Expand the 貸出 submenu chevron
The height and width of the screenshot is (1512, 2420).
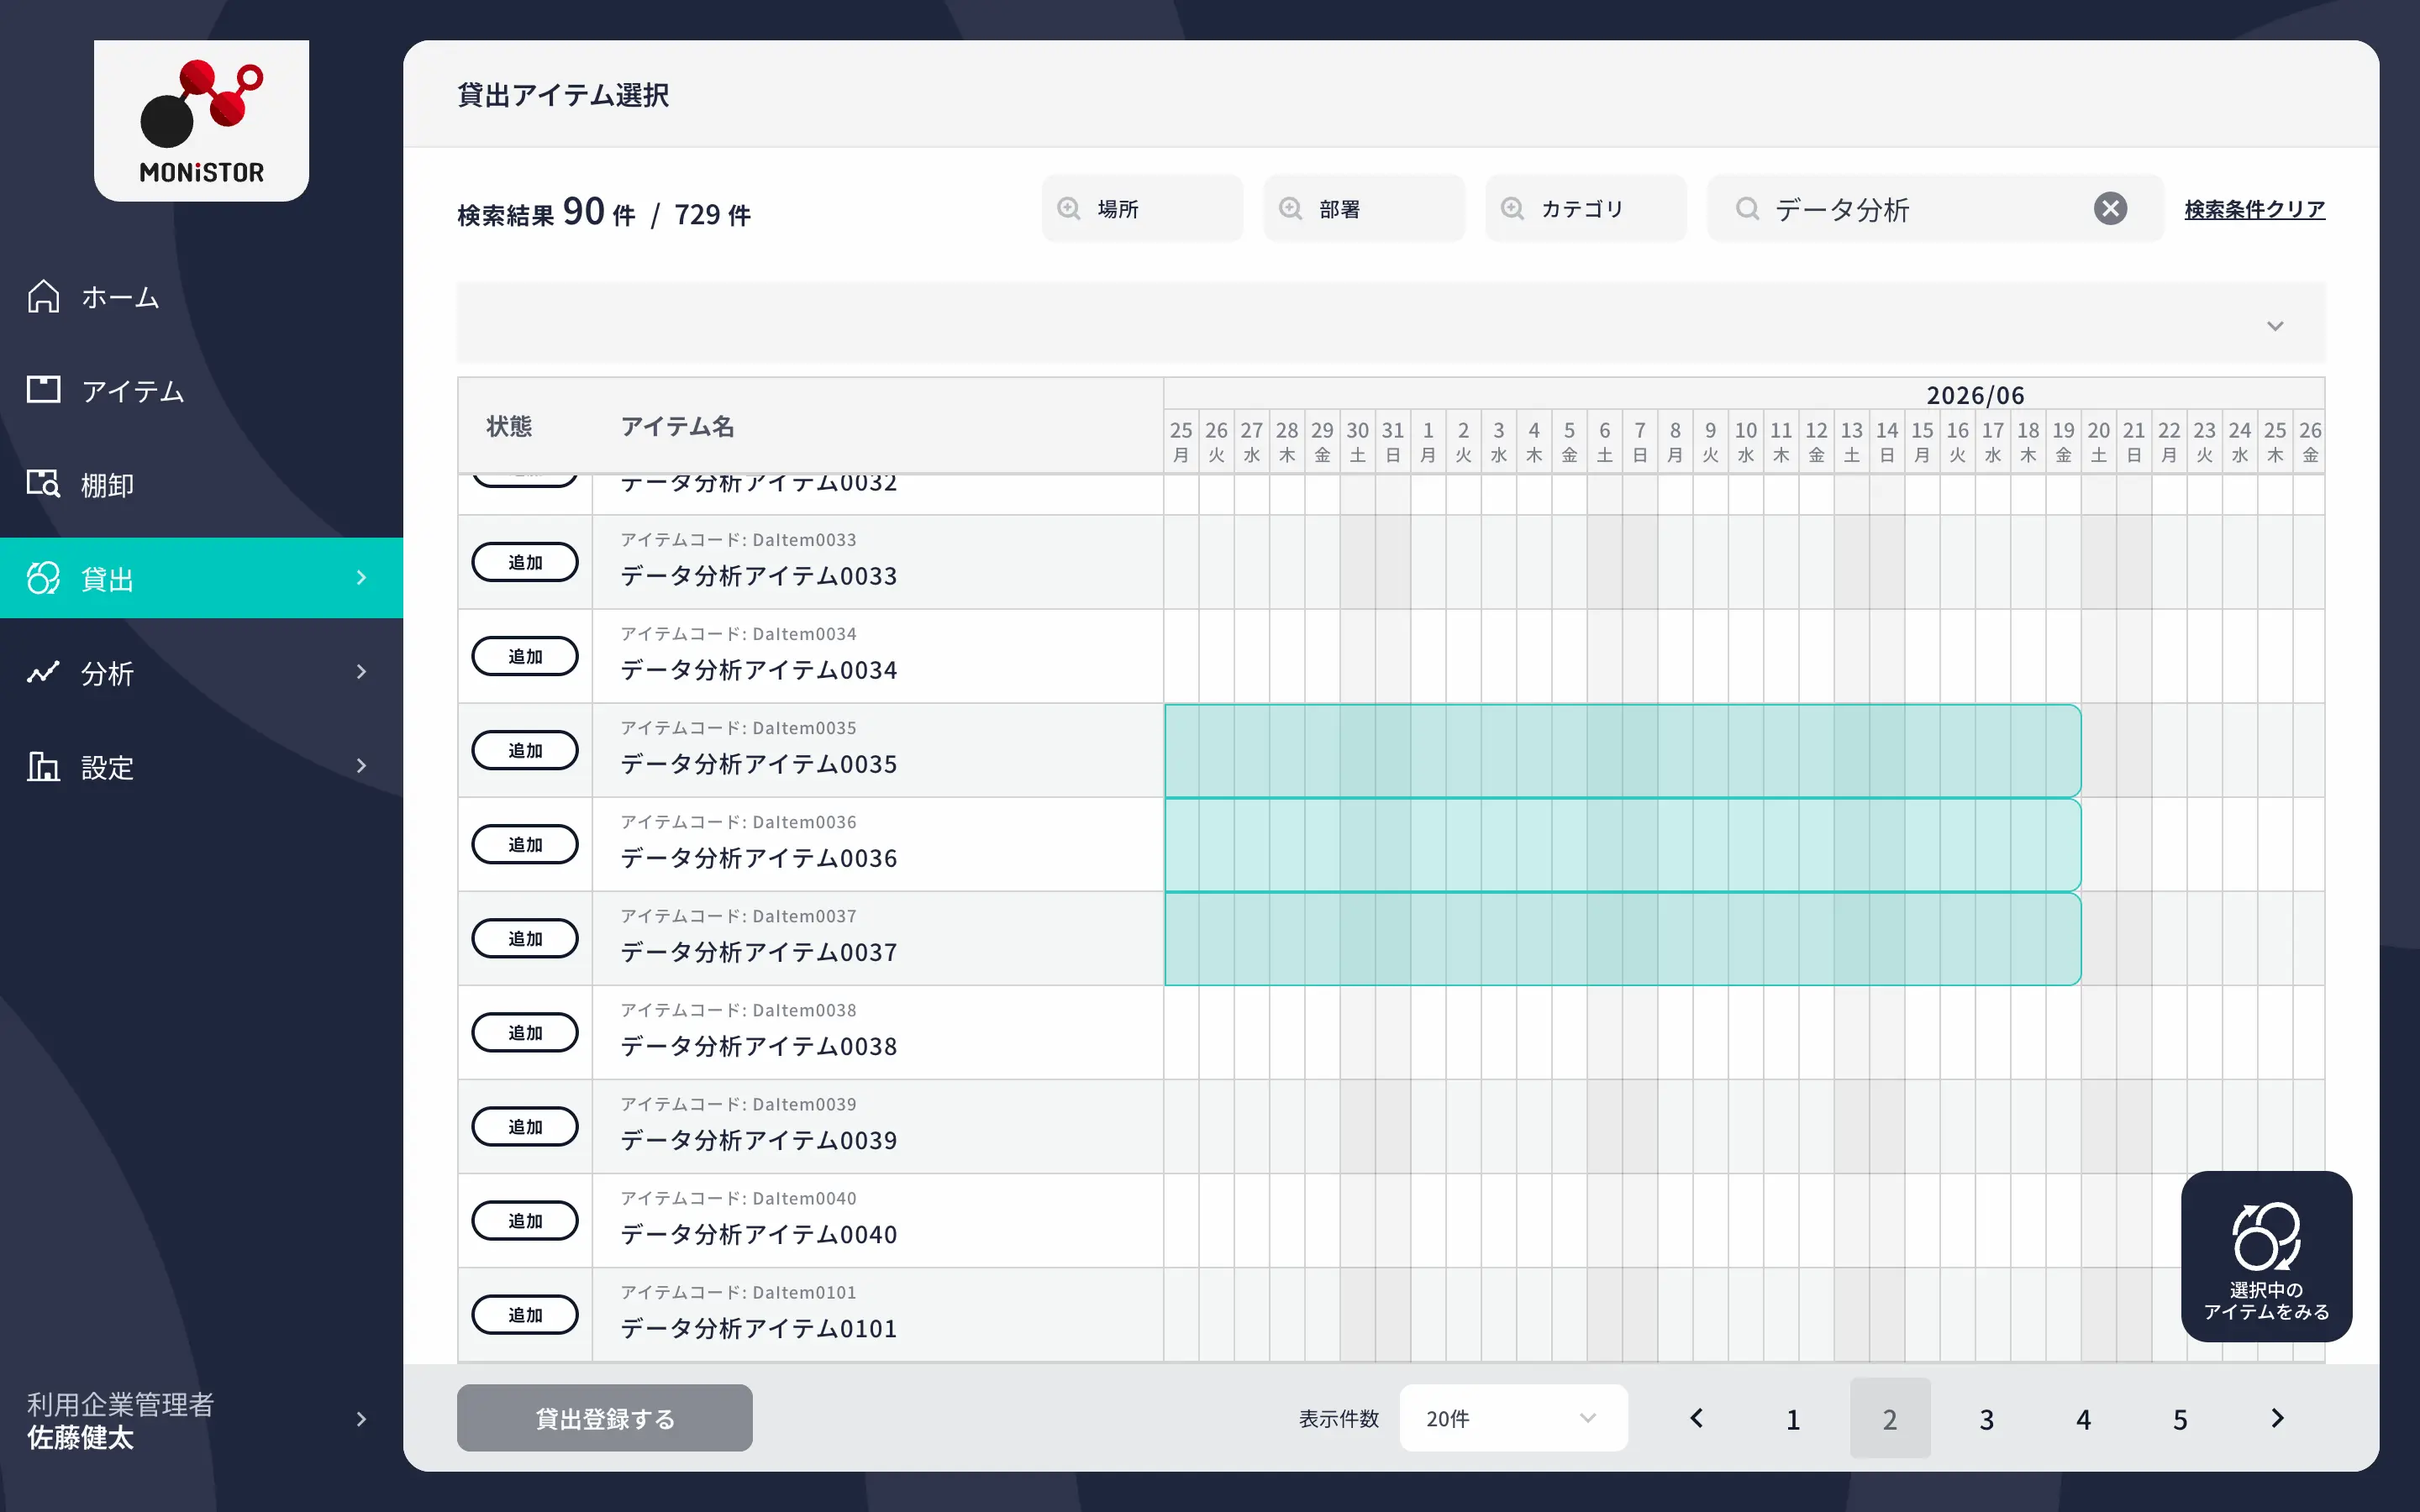361,578
